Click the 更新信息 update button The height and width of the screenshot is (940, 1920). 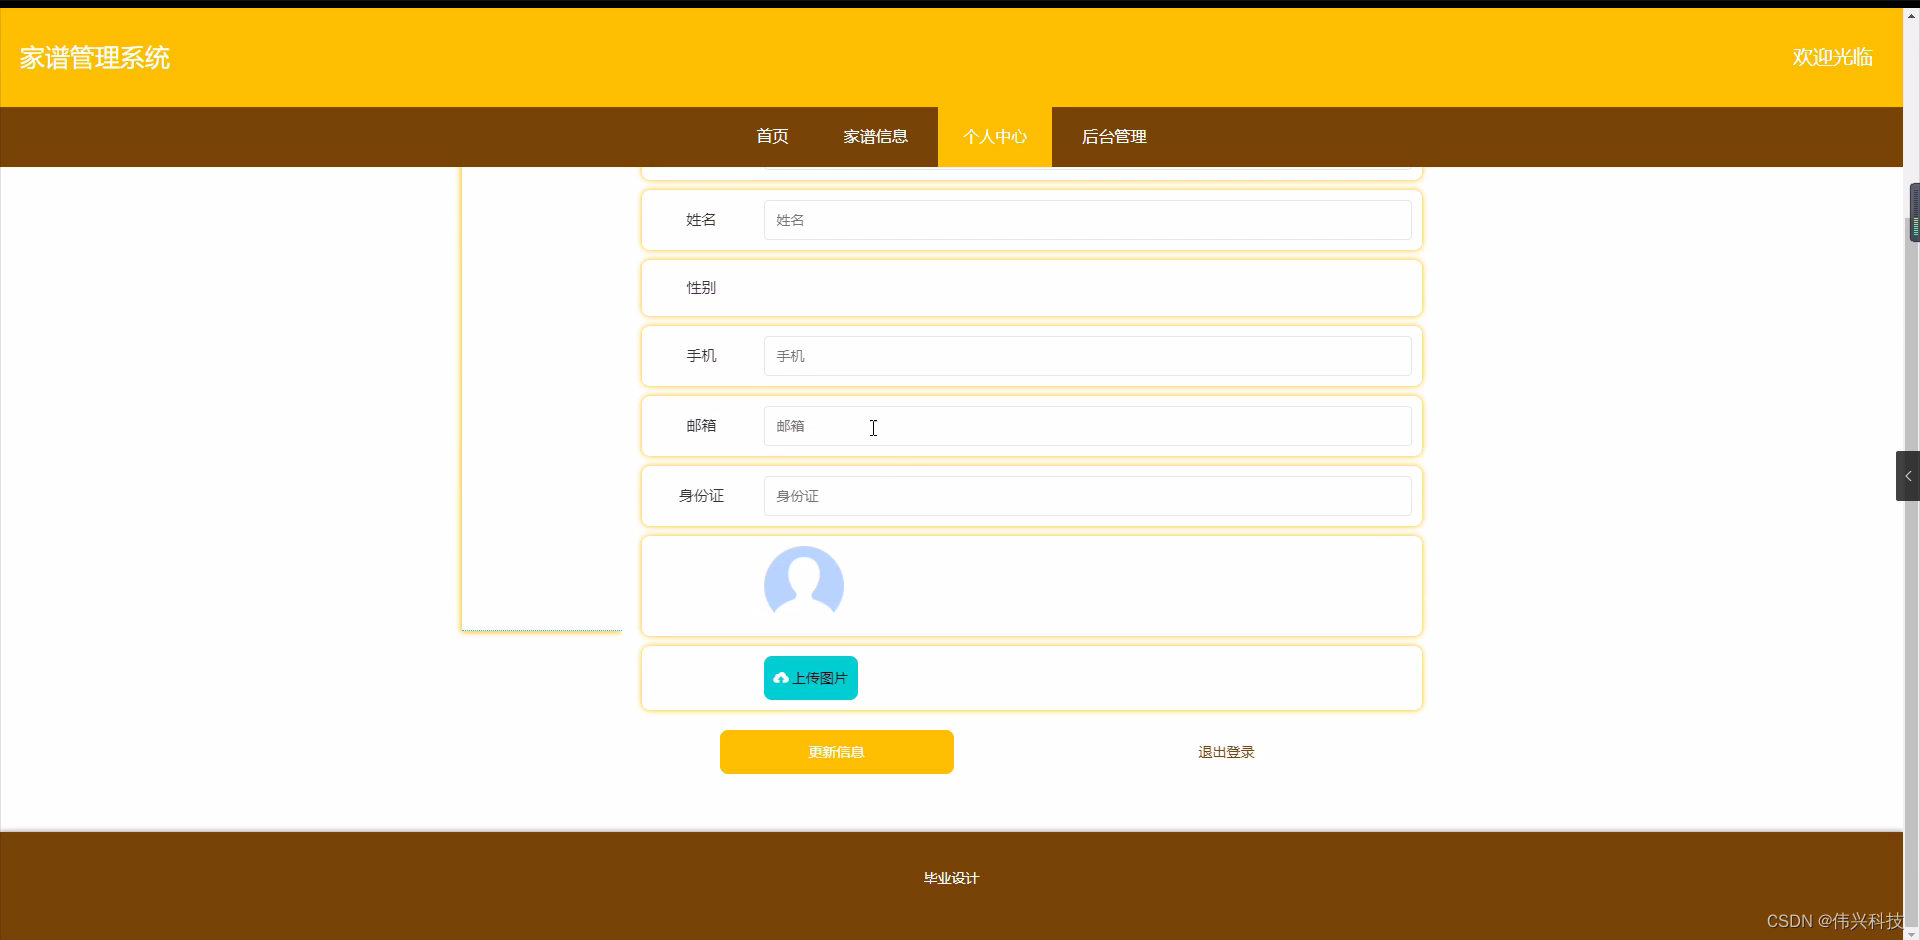click(836, 751)
